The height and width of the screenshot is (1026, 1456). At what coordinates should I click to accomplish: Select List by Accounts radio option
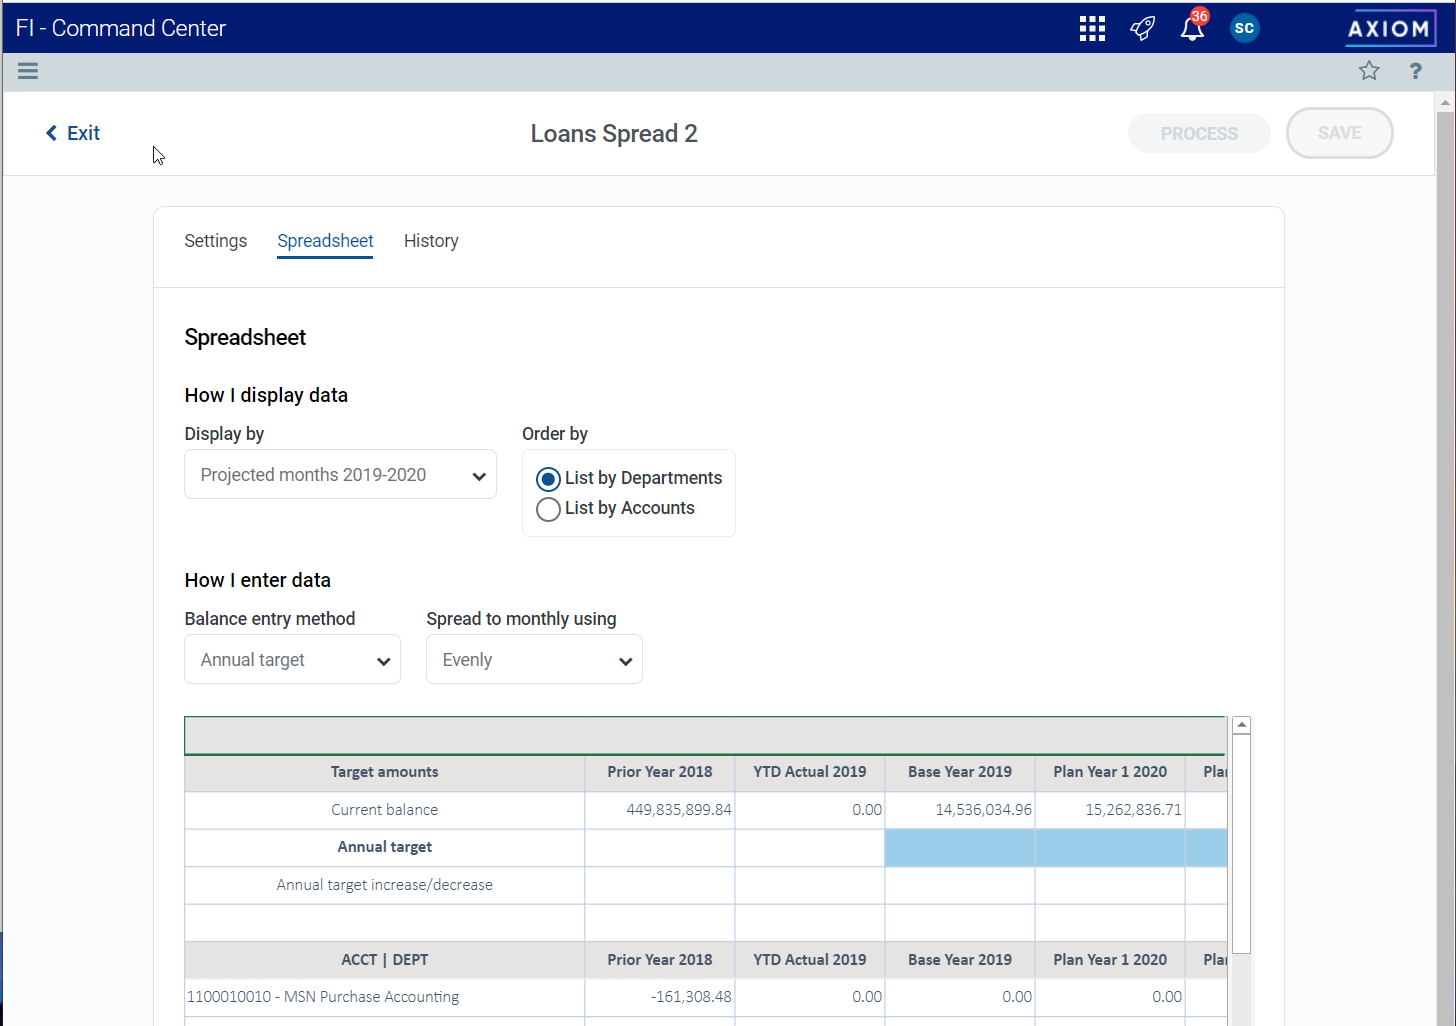(x=548, y=509)
